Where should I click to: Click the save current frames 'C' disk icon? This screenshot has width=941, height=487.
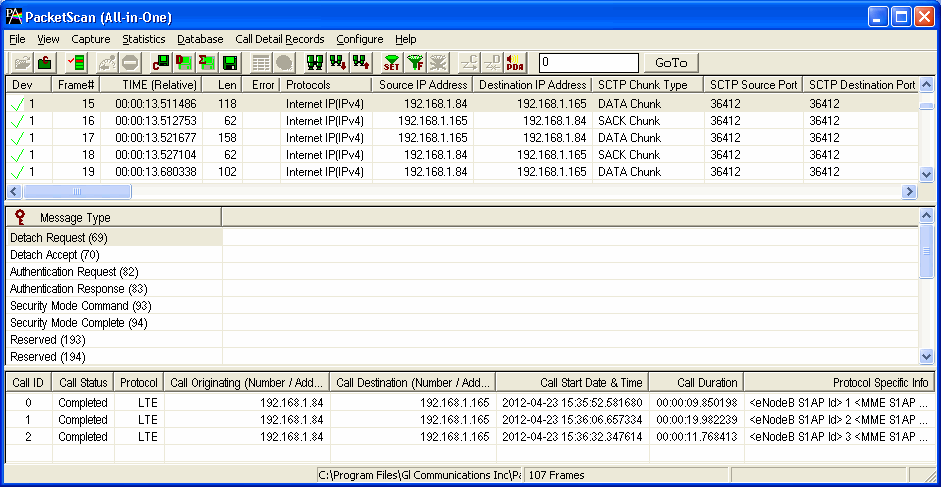(161, 62)
